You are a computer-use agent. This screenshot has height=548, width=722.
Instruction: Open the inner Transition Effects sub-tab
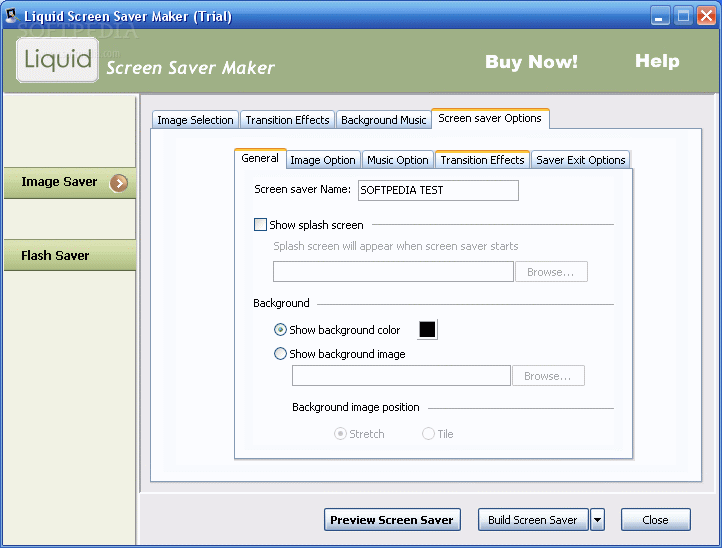[483, 160]
